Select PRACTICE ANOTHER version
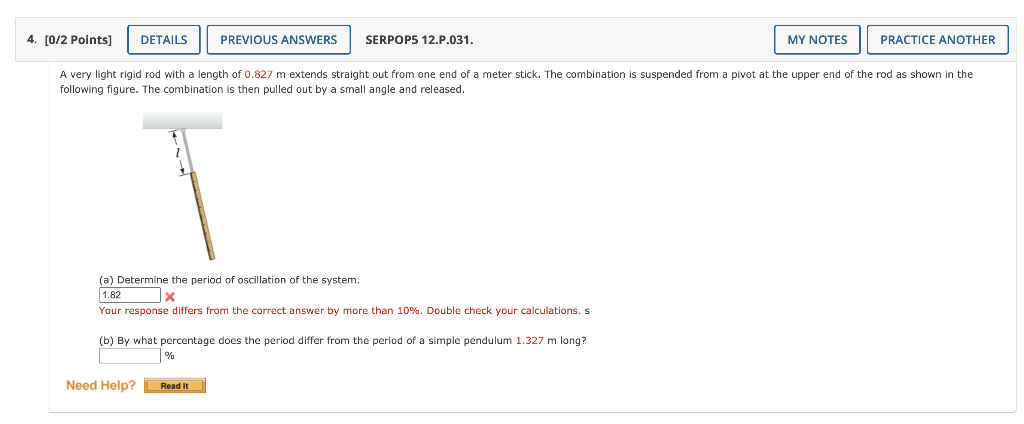1024x424 pixels. [938, 40]
